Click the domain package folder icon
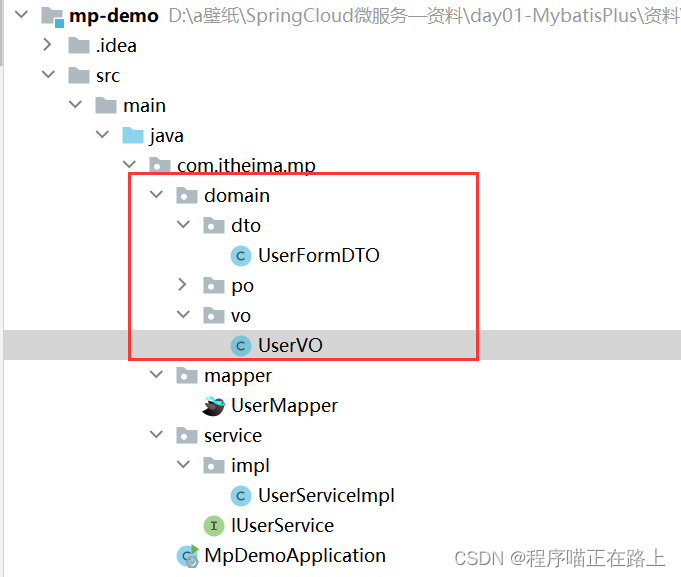This screenshot has width=681, height=577. (x=187, y=195)
